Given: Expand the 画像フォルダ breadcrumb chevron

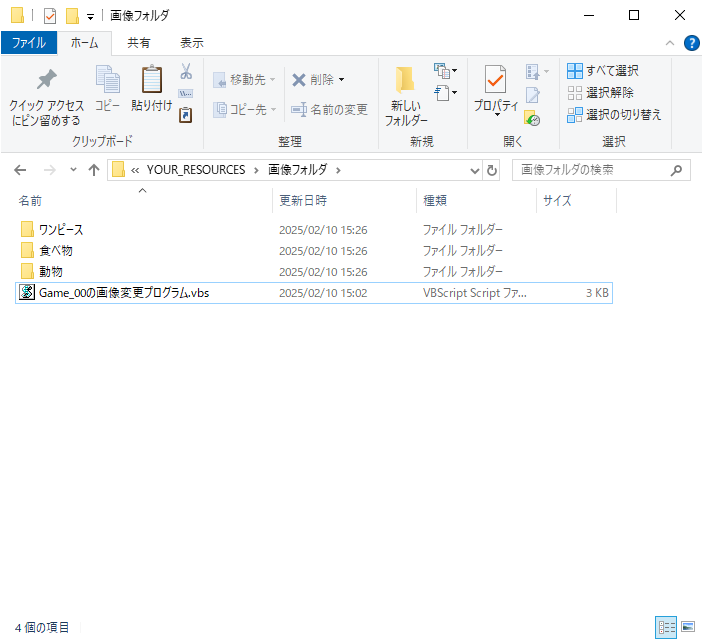Looking at the screenshot, I should 338,170.
